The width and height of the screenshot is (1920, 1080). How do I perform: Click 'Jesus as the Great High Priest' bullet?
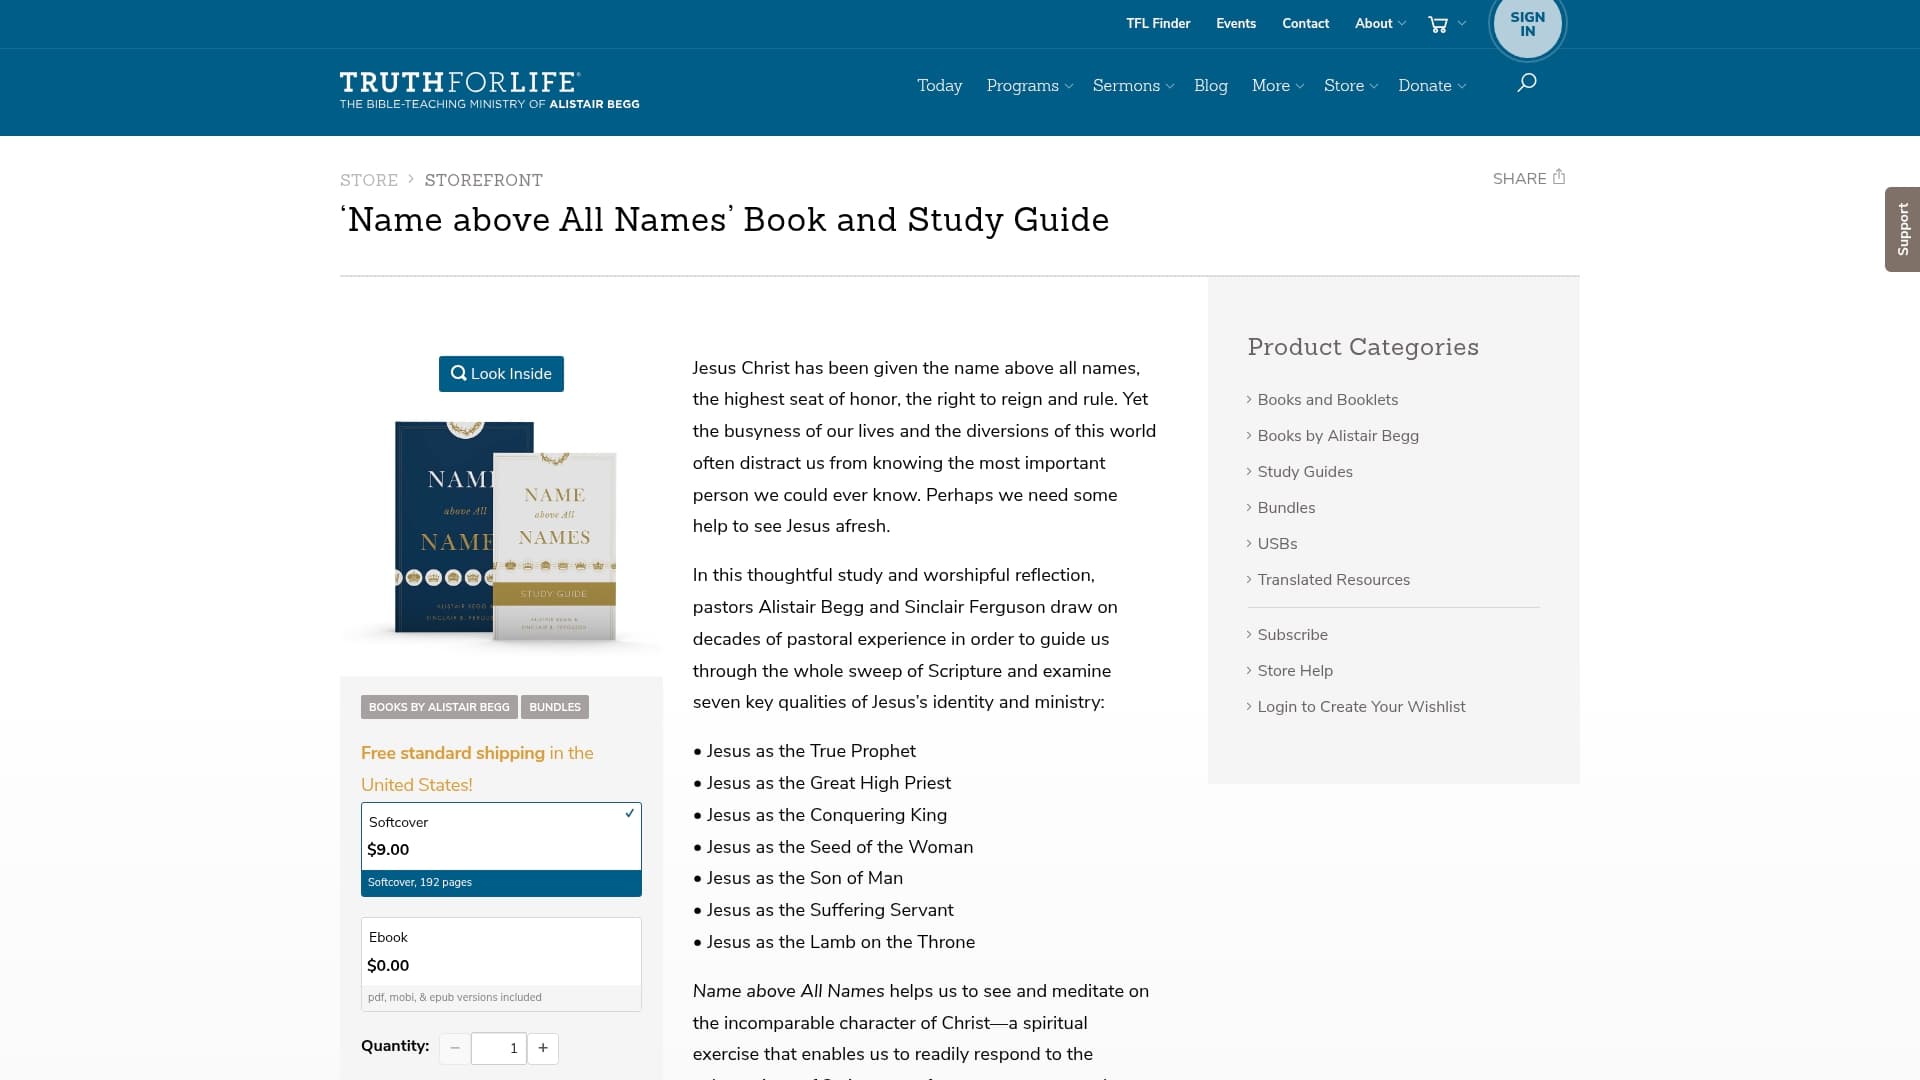tap(829, 783)
